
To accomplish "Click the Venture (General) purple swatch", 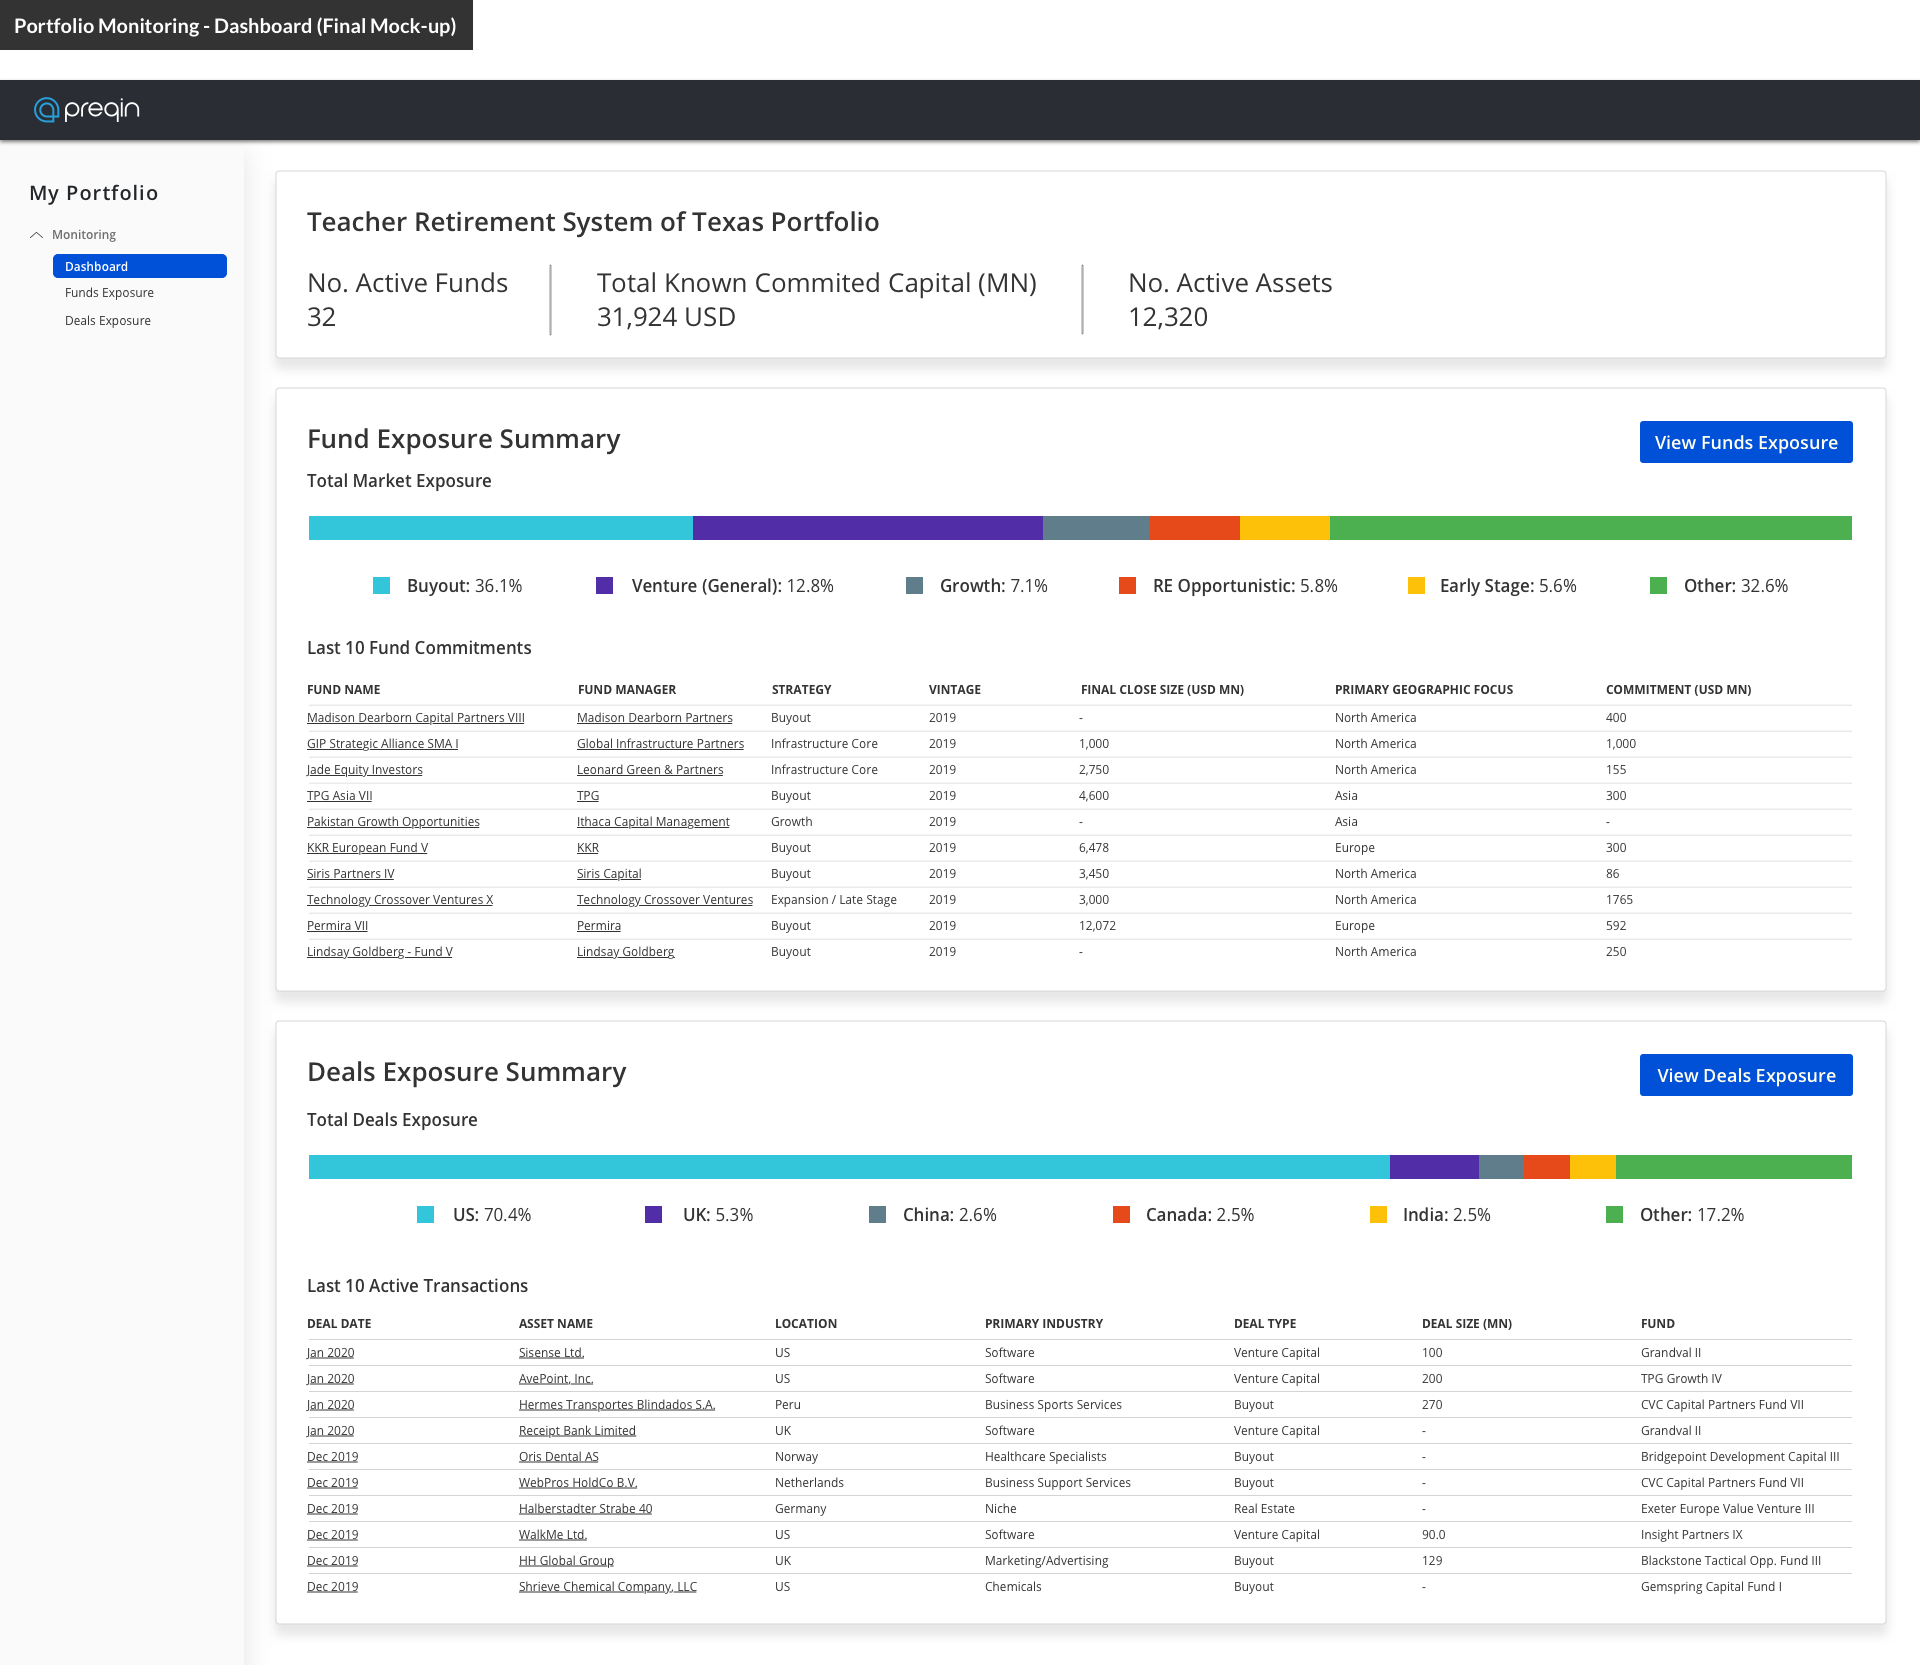I will pyautogui.click(x=605, y=586).
